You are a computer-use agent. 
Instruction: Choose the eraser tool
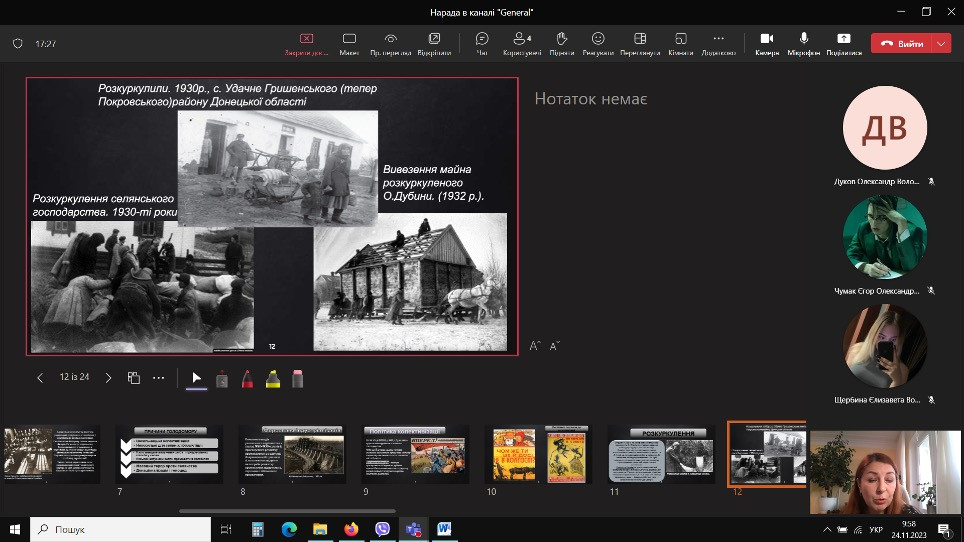[297, 379]
